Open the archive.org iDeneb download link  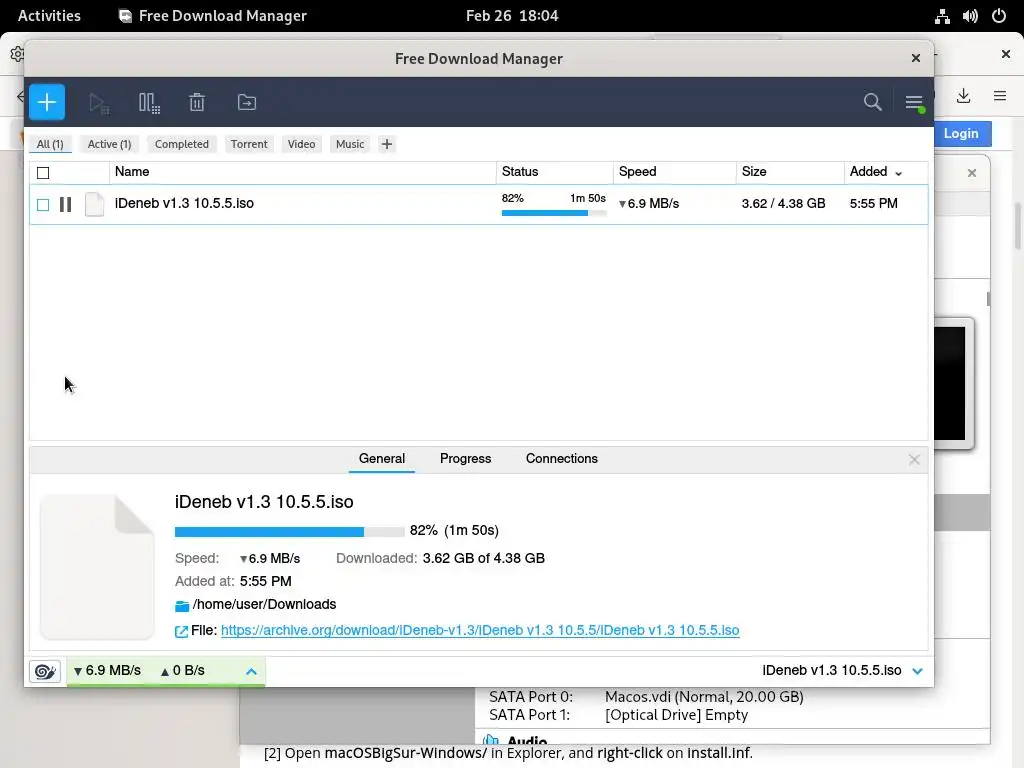point(480,630)
